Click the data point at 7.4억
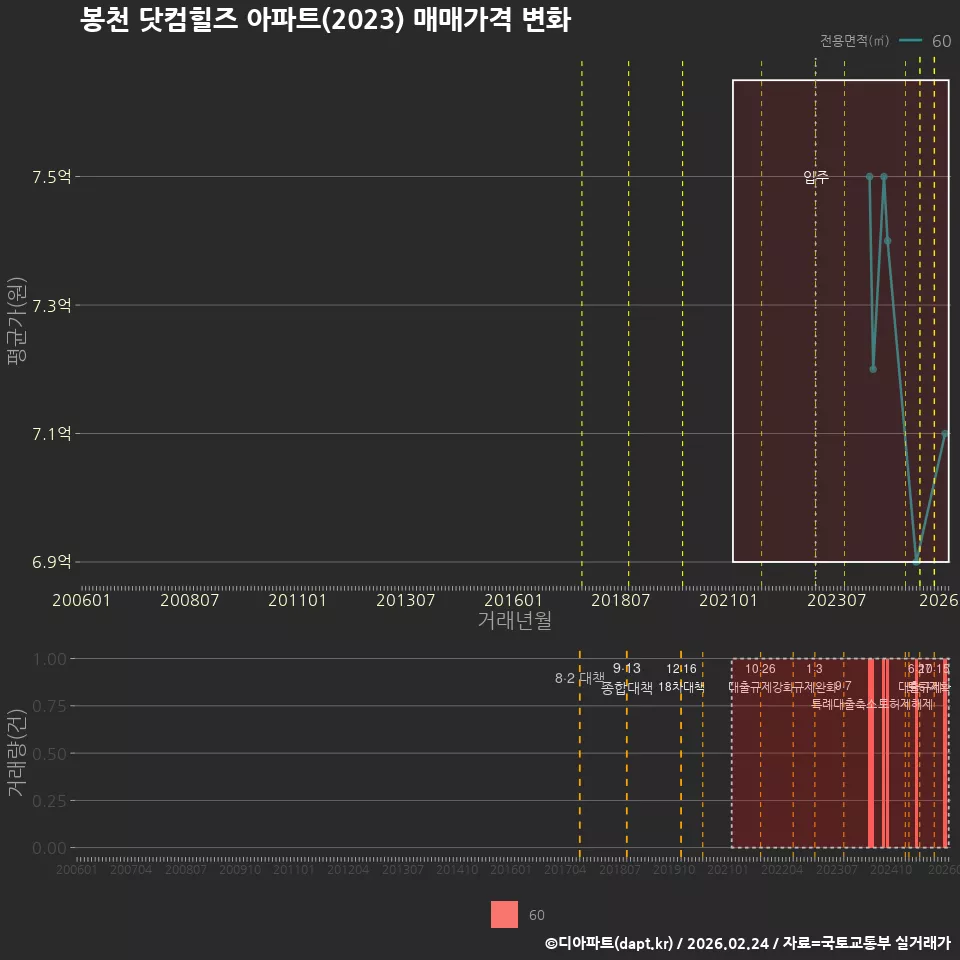 tap(888, 241)
